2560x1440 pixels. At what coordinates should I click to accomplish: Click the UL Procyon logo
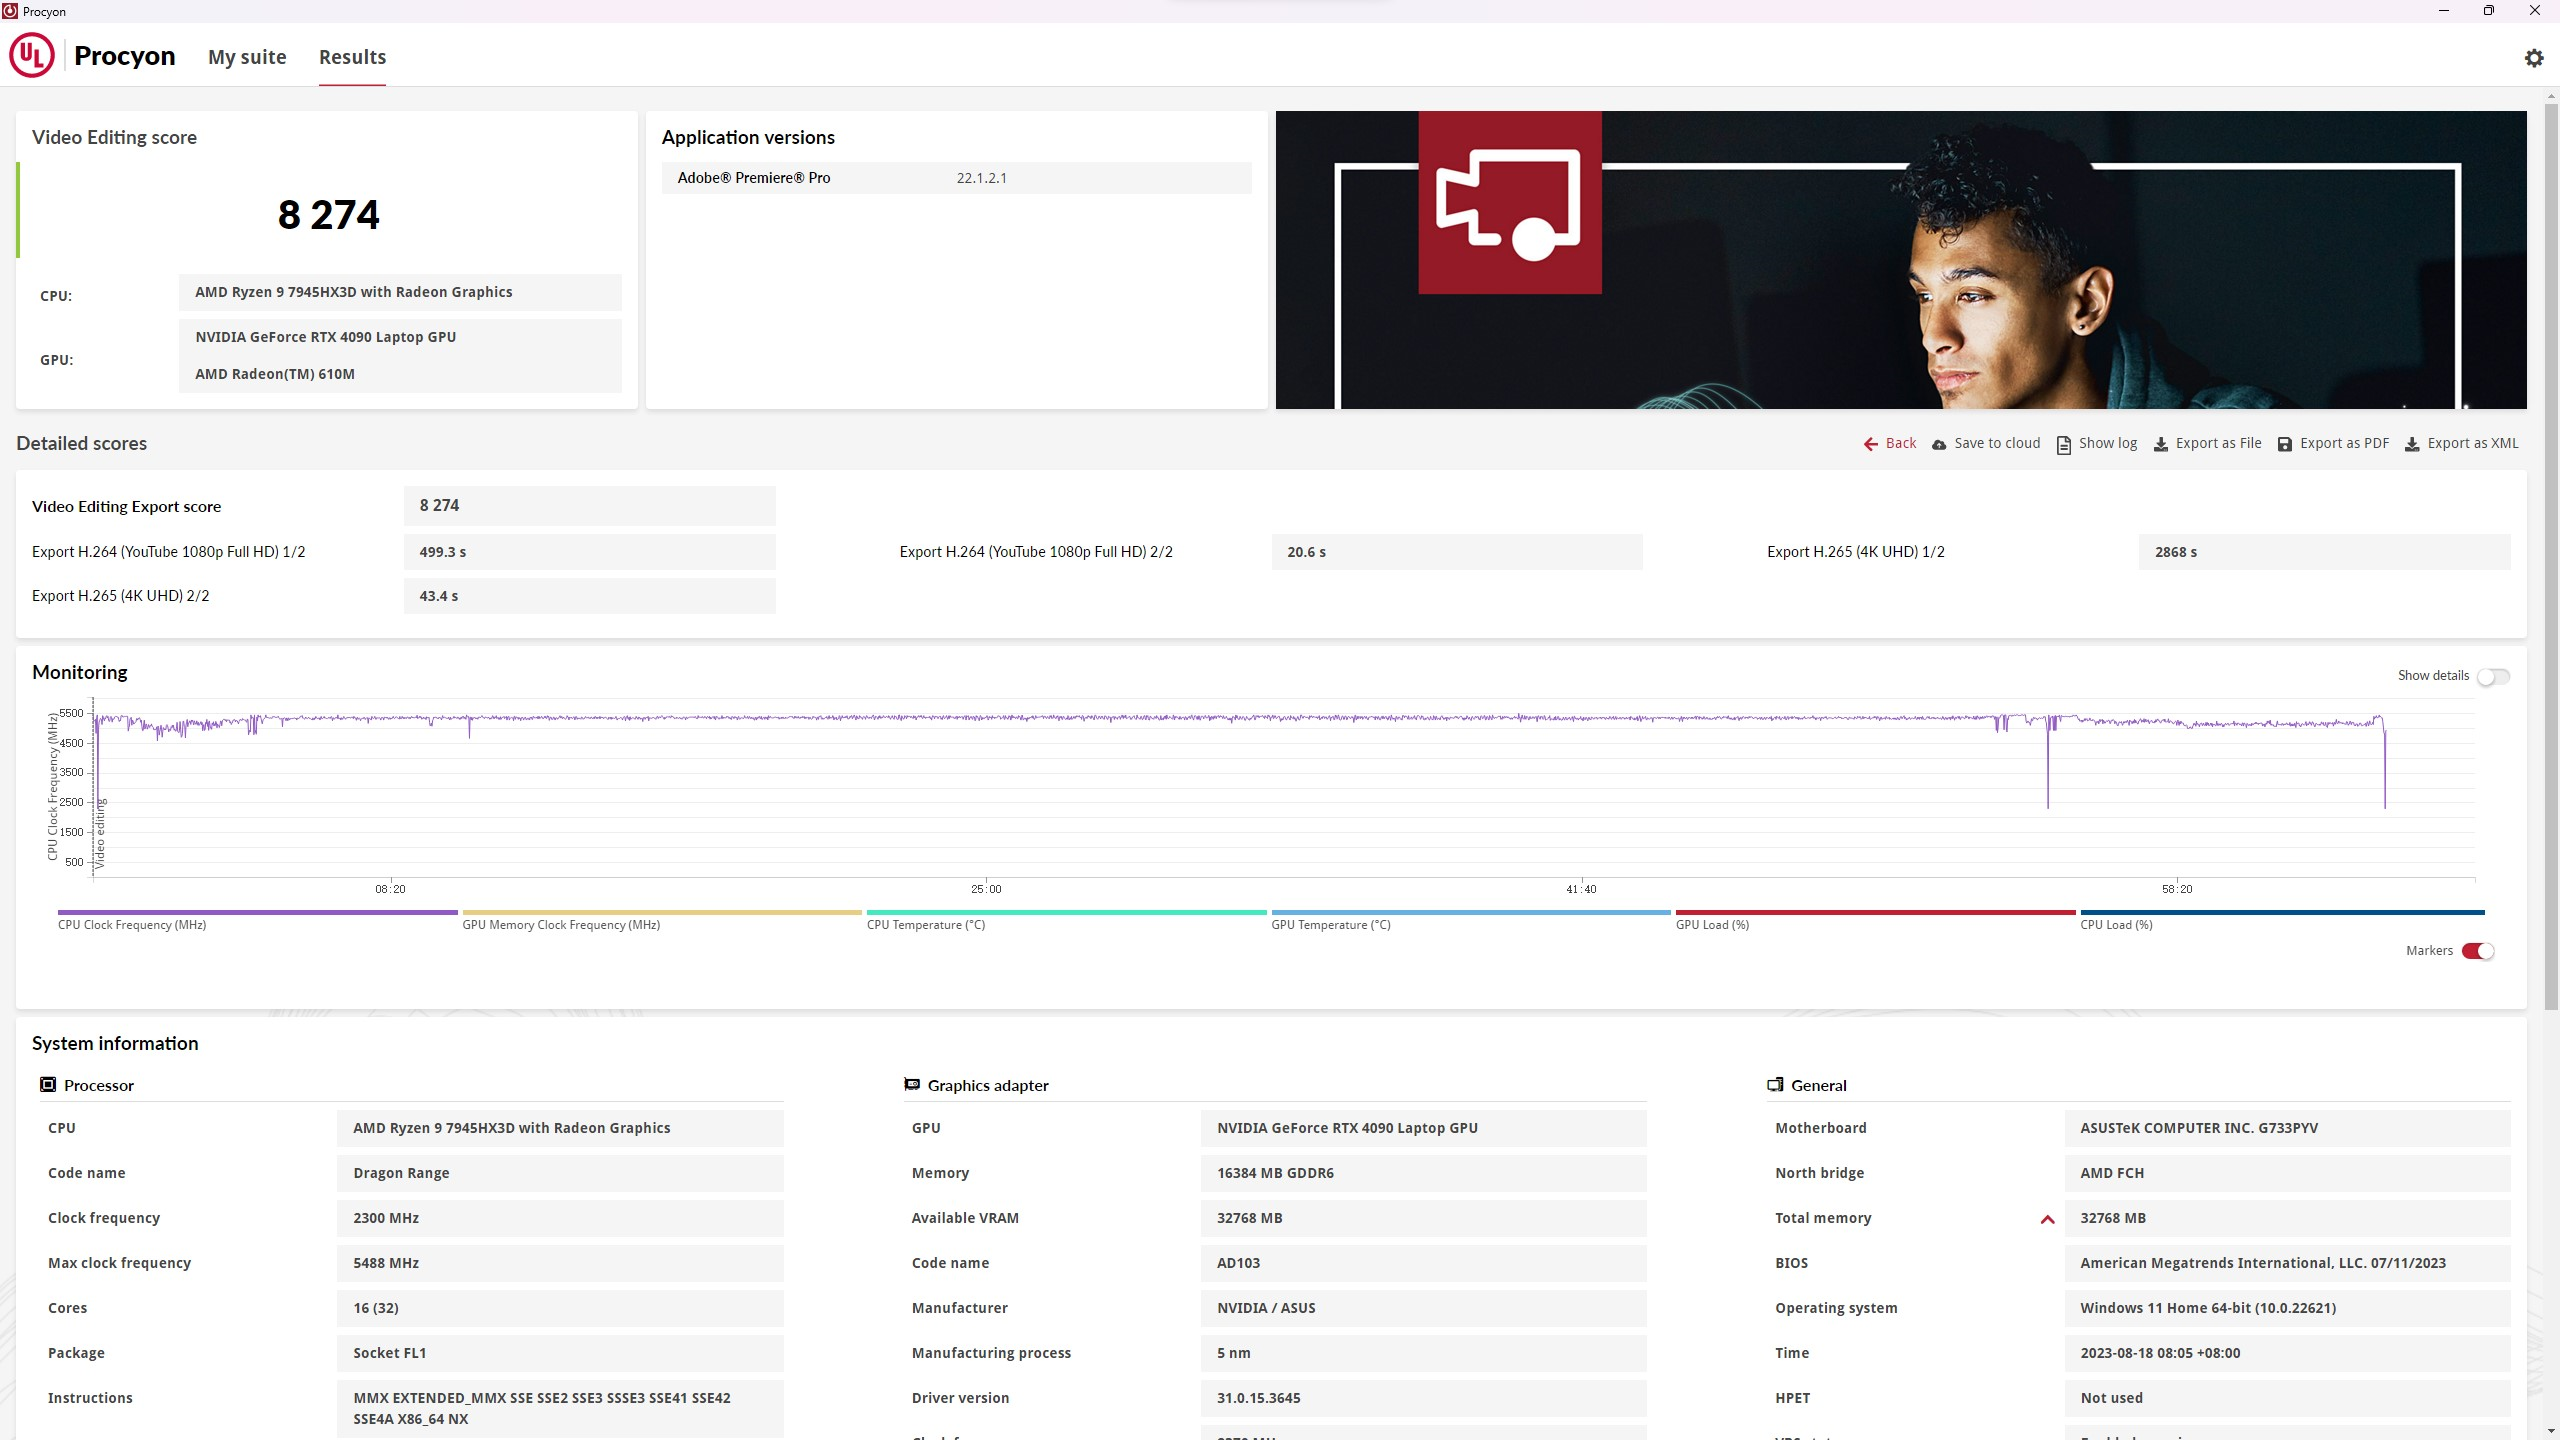click(32, 56)
